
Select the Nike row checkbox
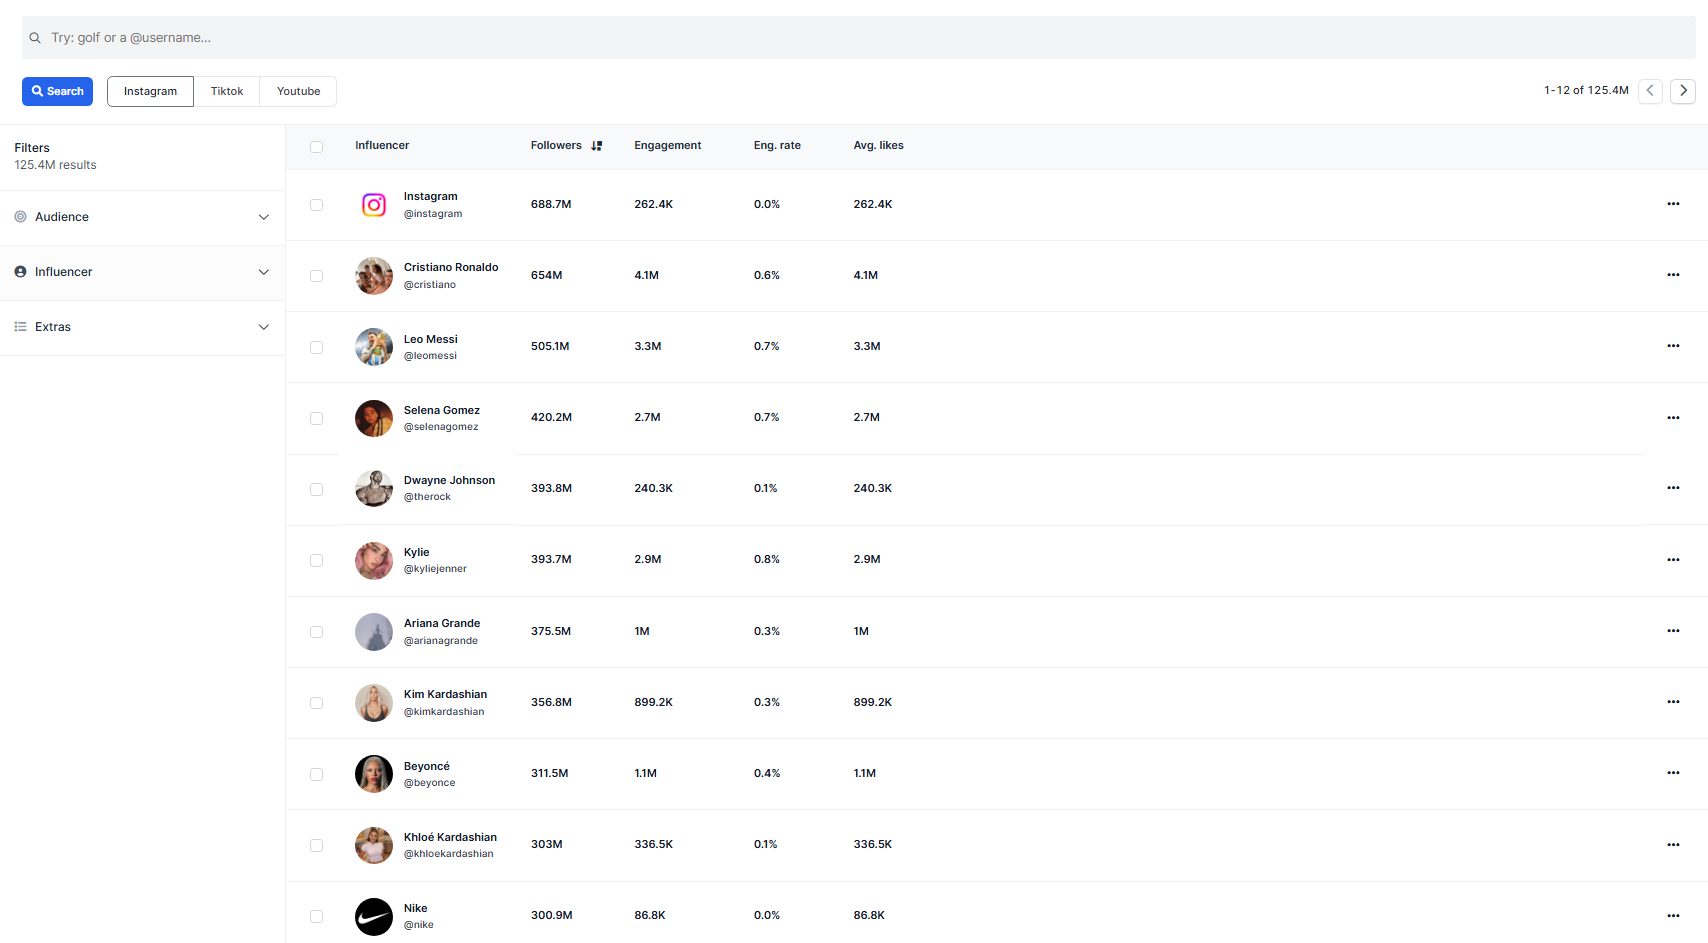coord(316,917)
